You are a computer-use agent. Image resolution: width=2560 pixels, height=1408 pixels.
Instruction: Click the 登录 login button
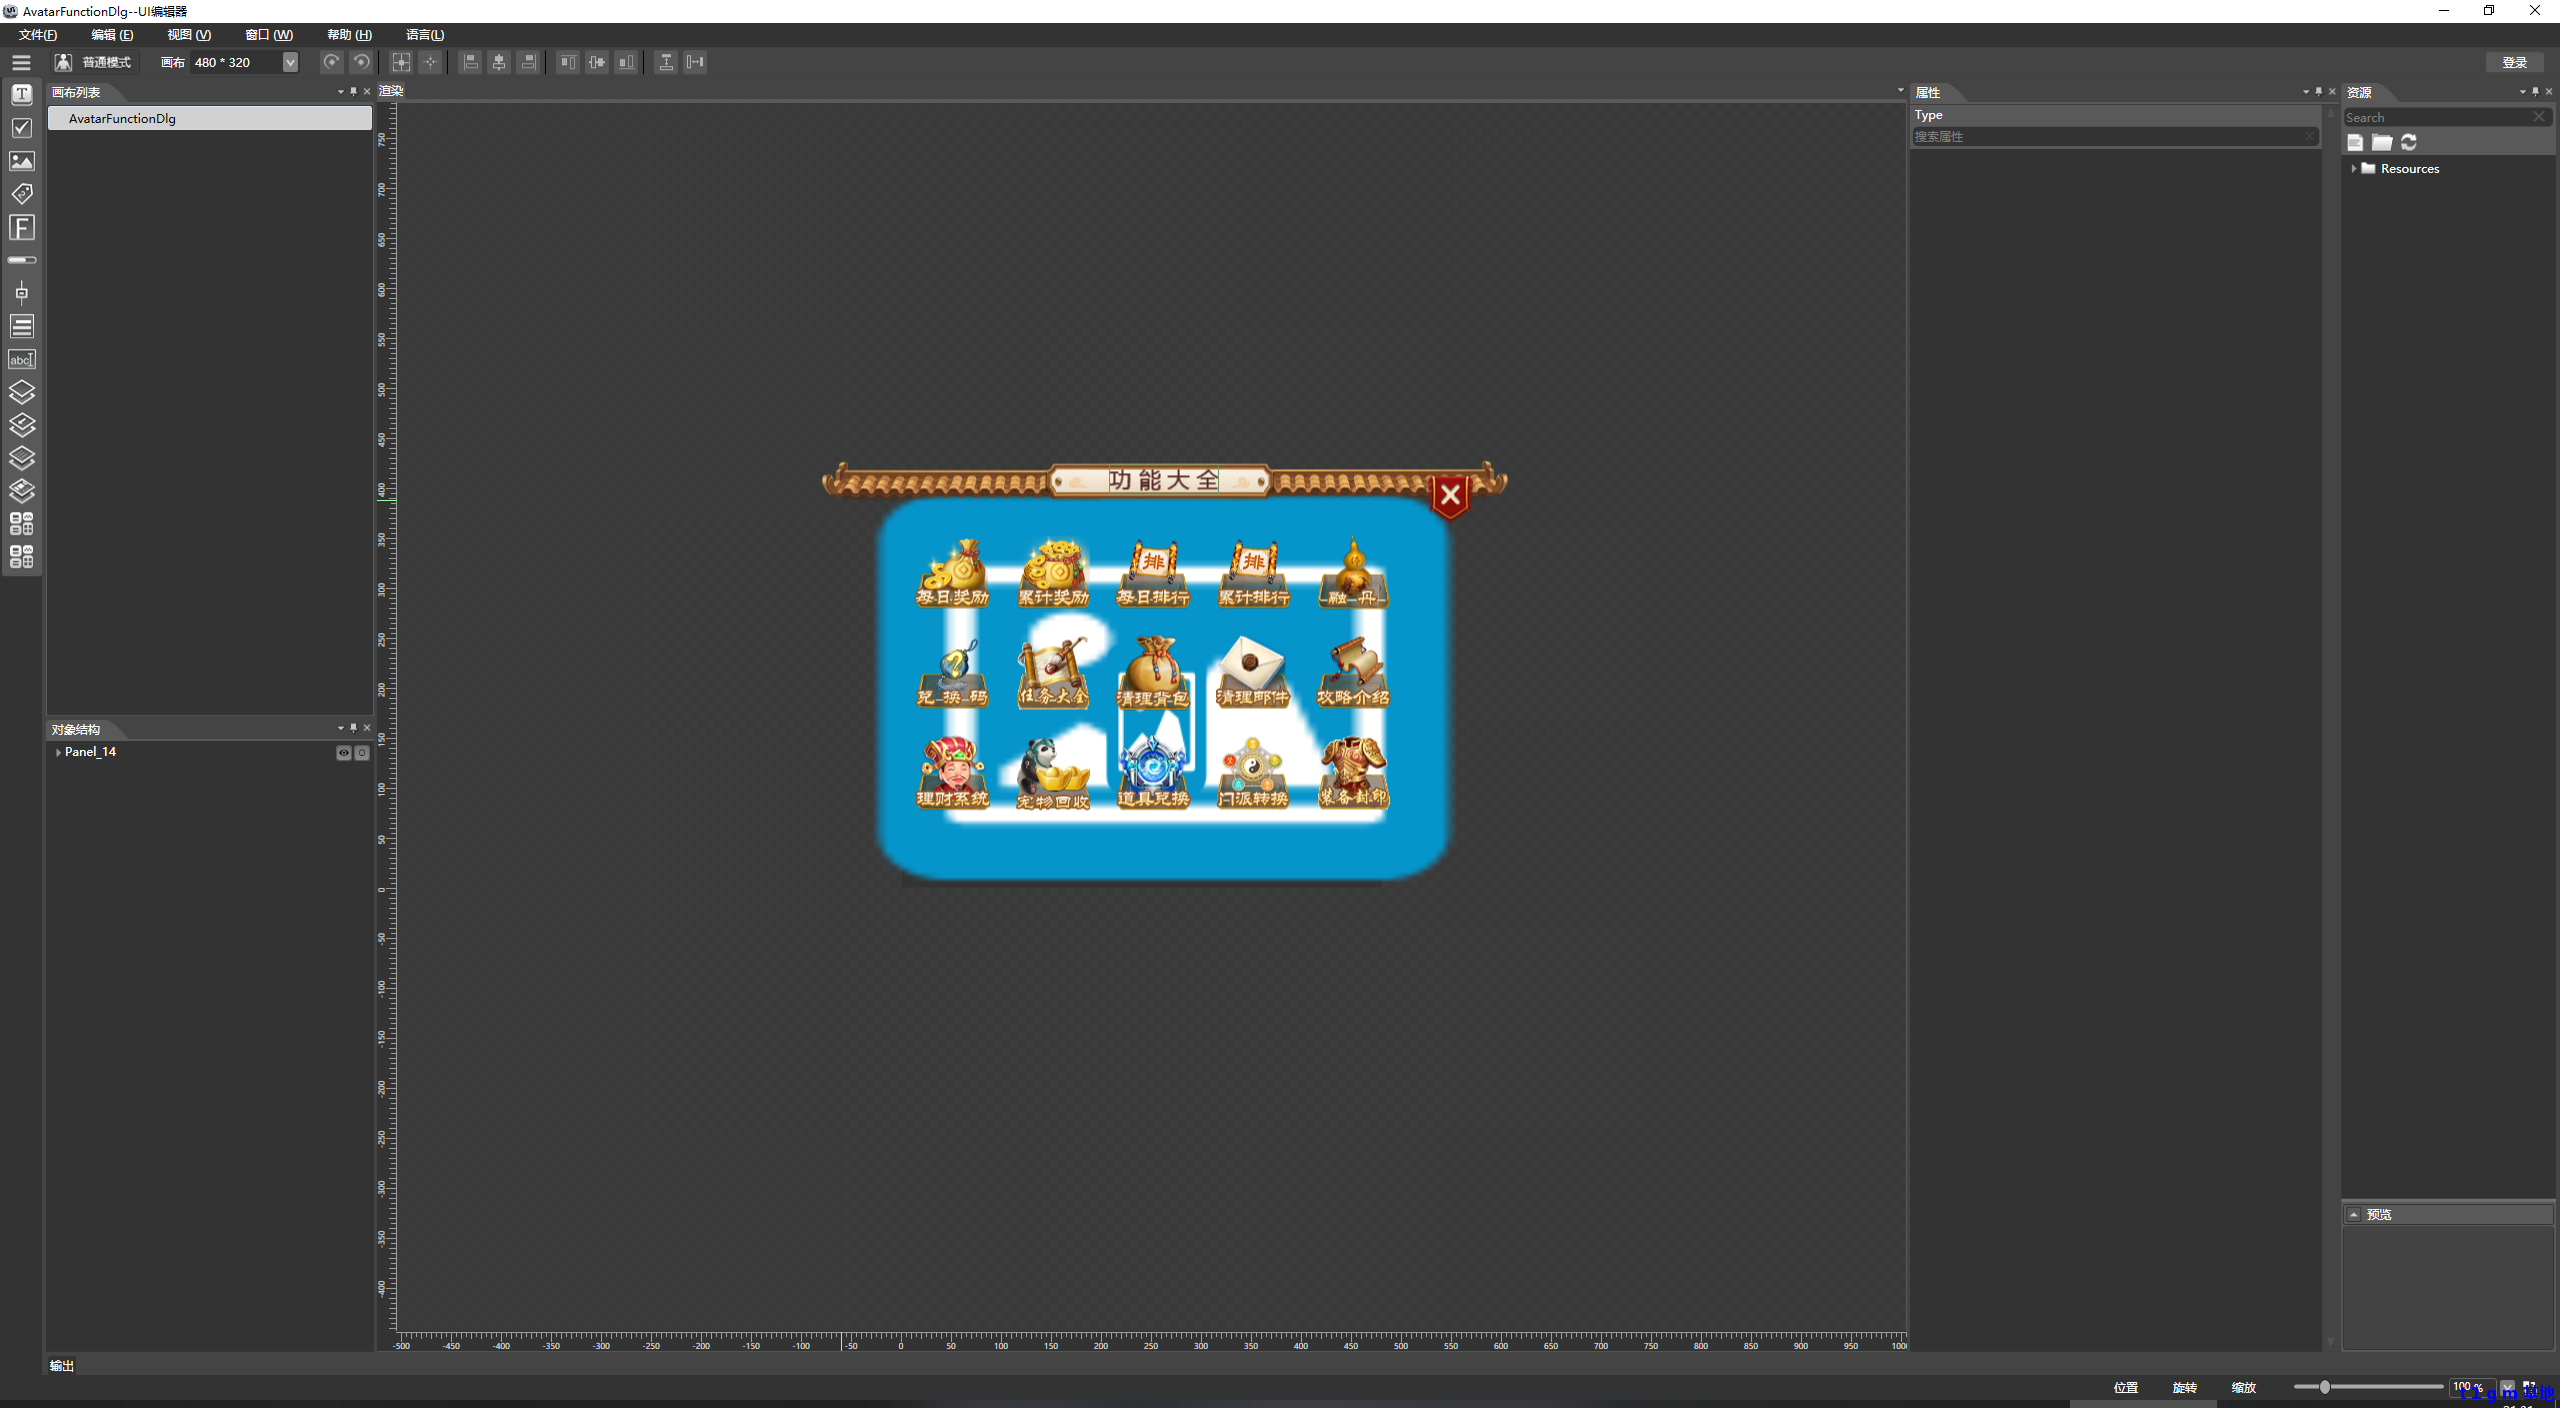pos(2514,62)
